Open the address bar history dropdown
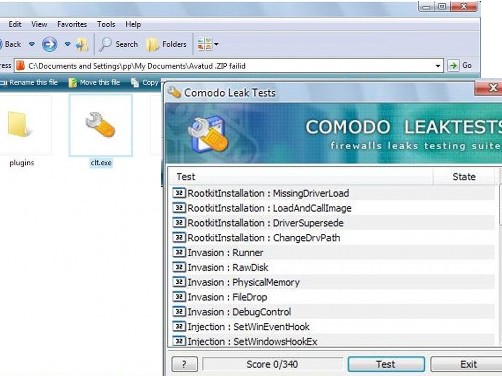 (x=438, y=66)
